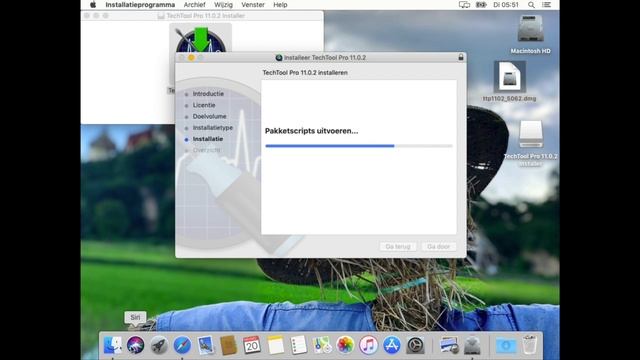The image size is (640, 360).
Task: Launch Siri from the Dock
Action: tap(135, 345)
